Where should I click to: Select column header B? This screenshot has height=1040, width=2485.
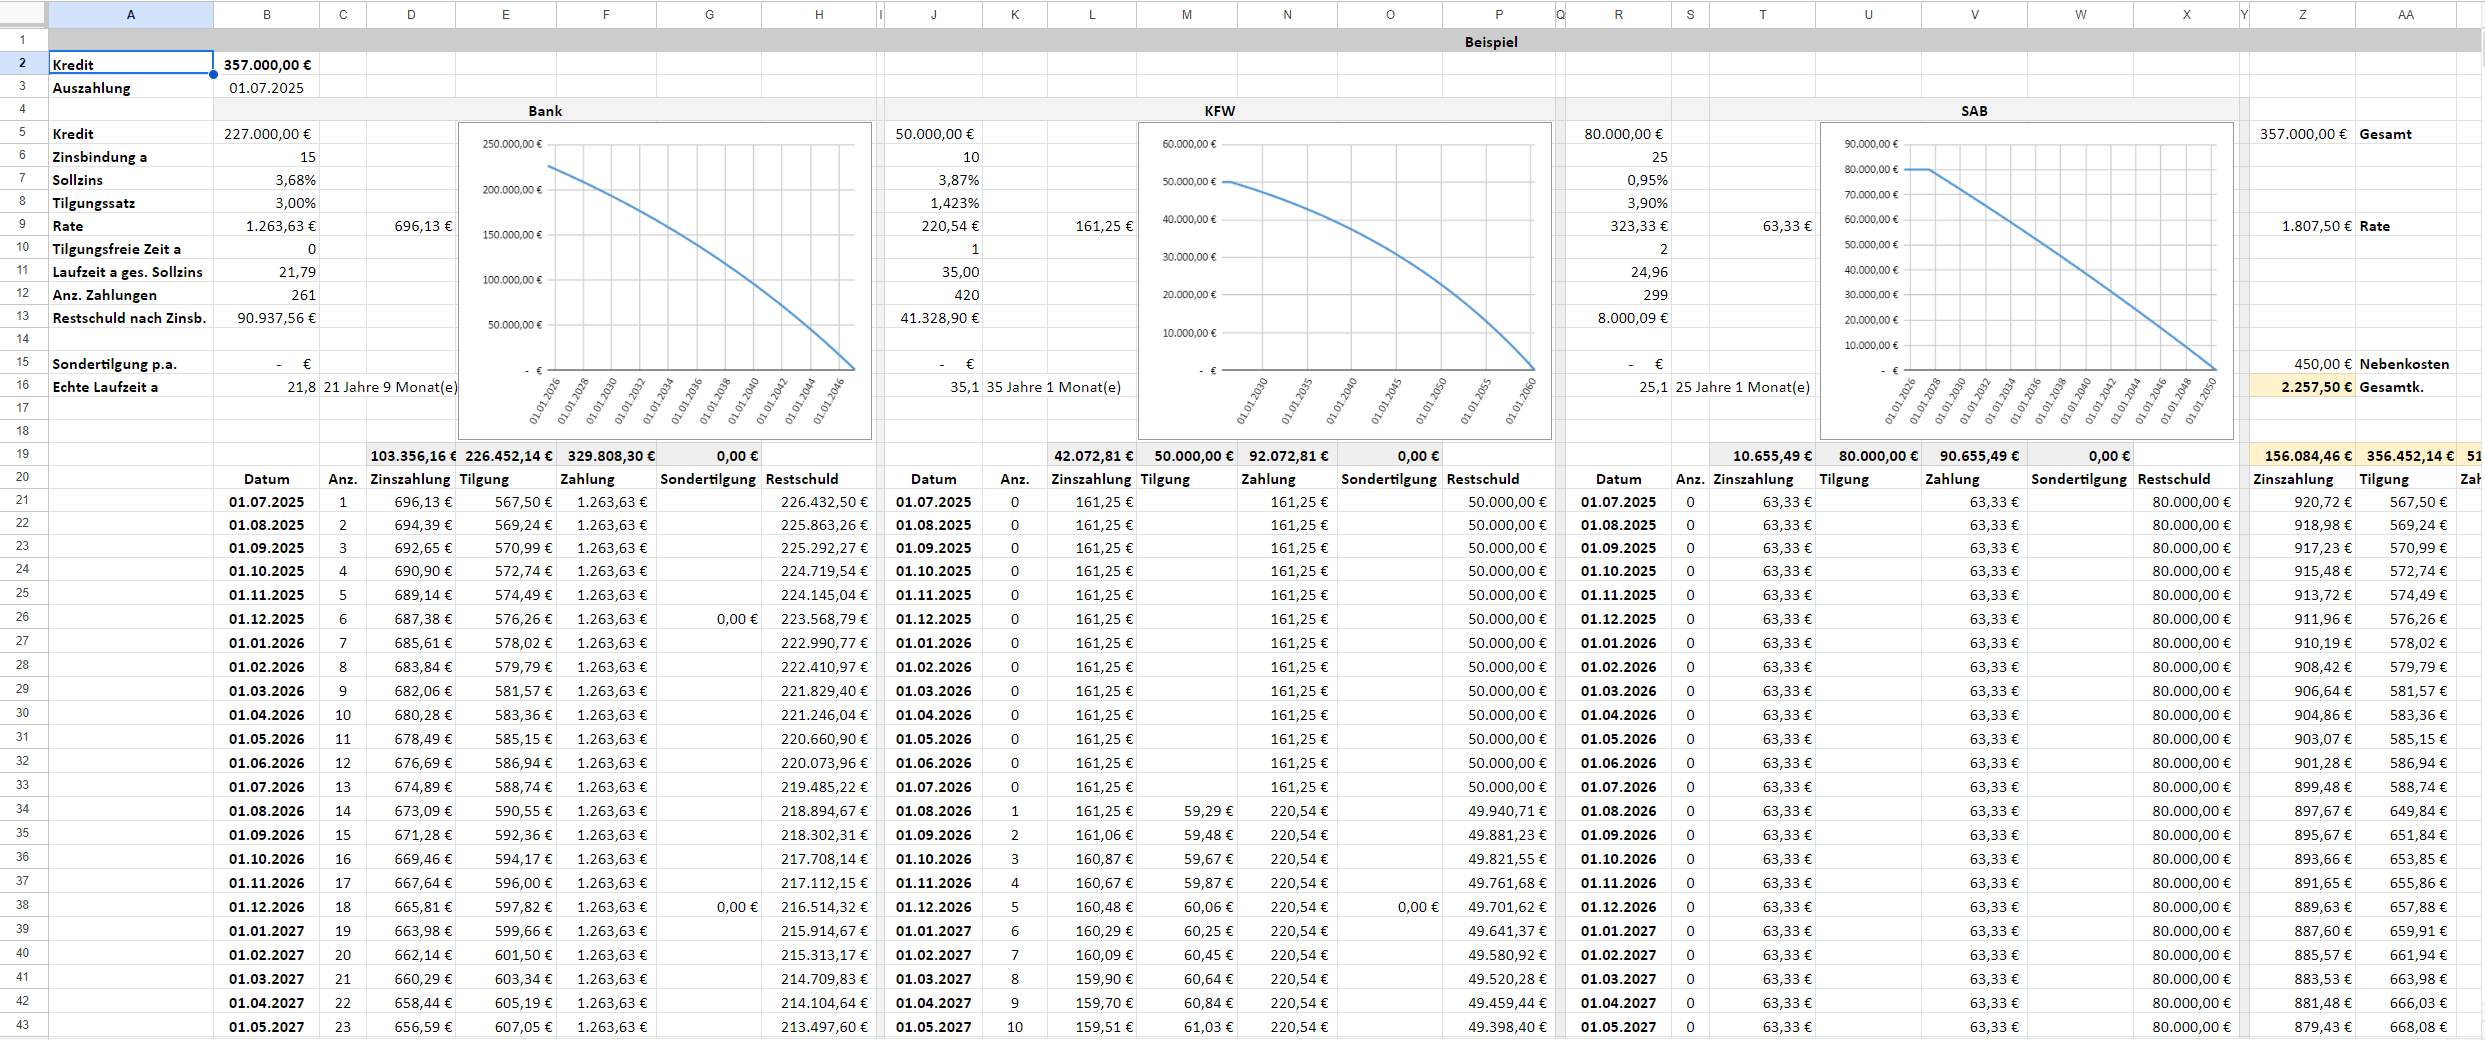pos(266,14)
